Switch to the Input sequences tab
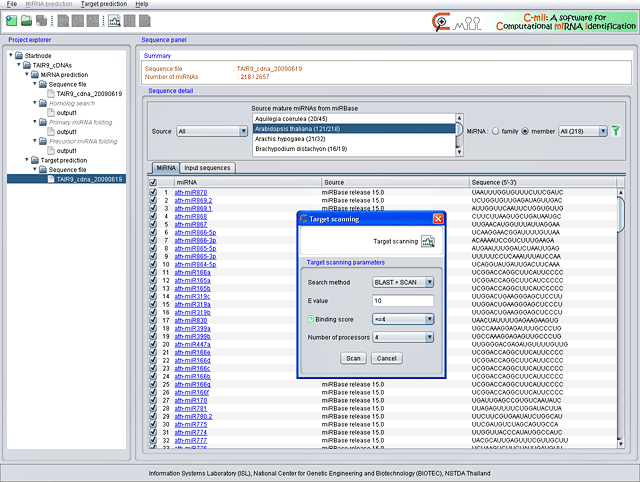This screenshot has width=640, height=482. [x=207, y=168]
